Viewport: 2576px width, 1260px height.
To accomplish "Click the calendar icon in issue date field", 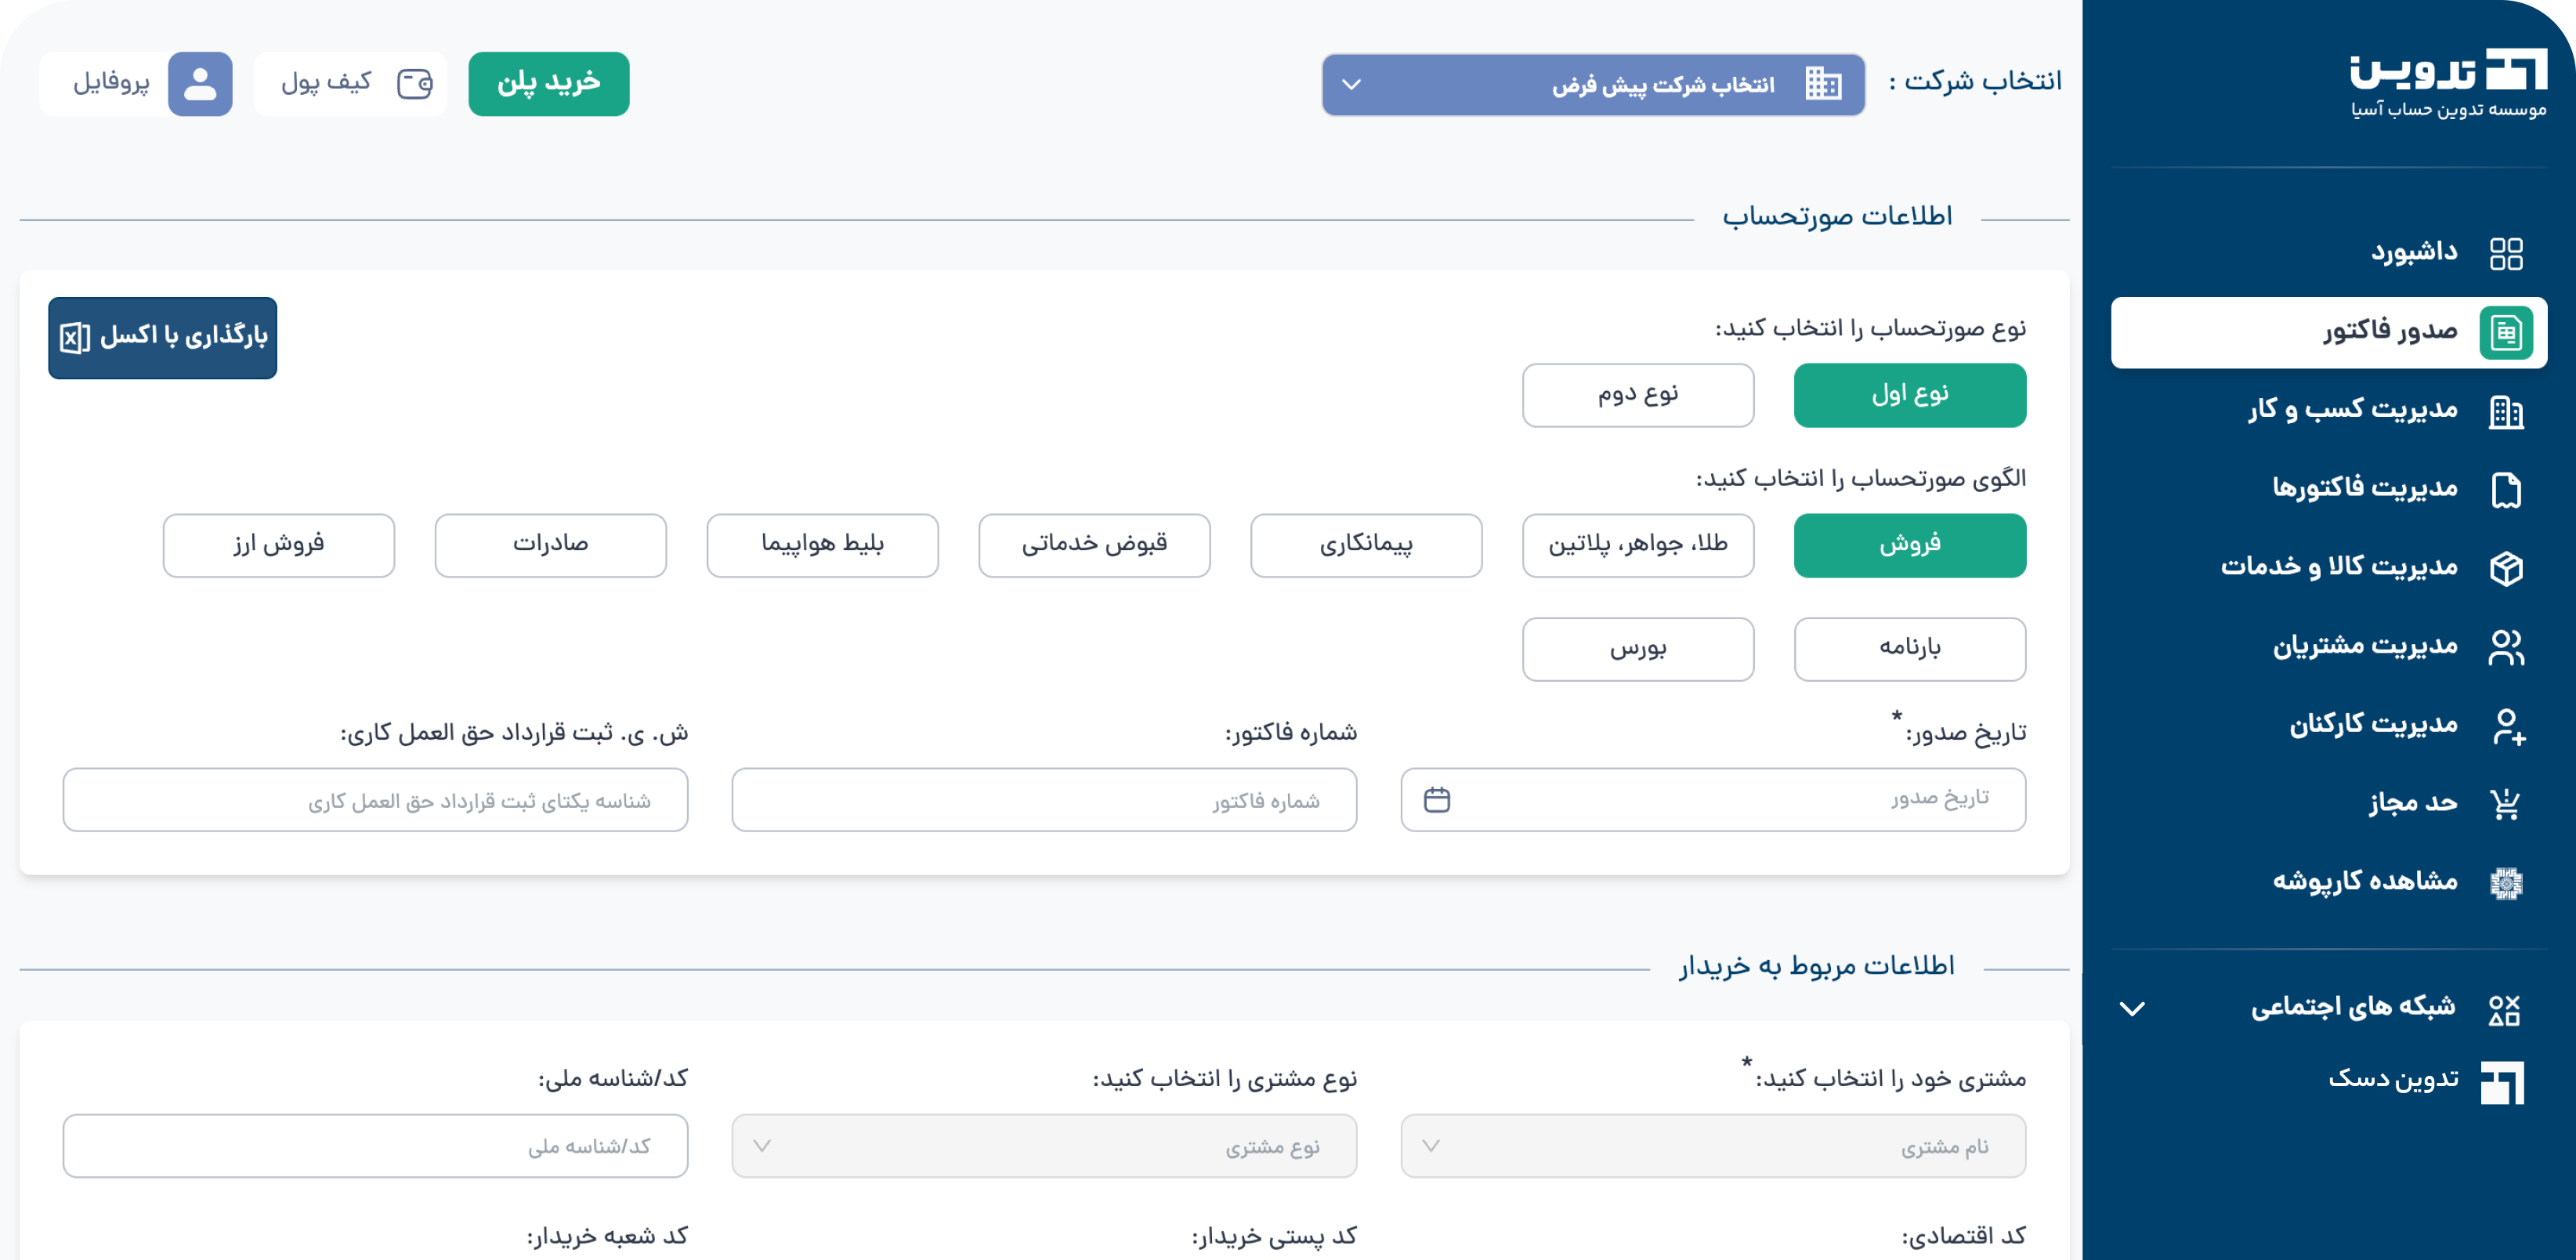I will (x=1436, y=800).
